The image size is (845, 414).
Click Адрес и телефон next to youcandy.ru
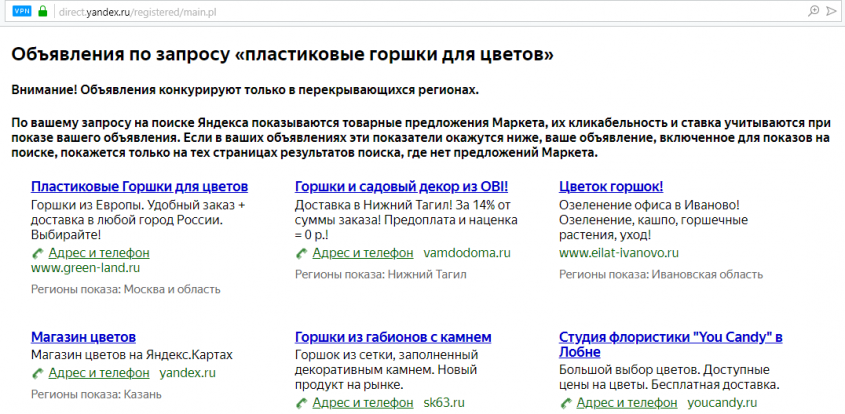(x=627, y=403)
